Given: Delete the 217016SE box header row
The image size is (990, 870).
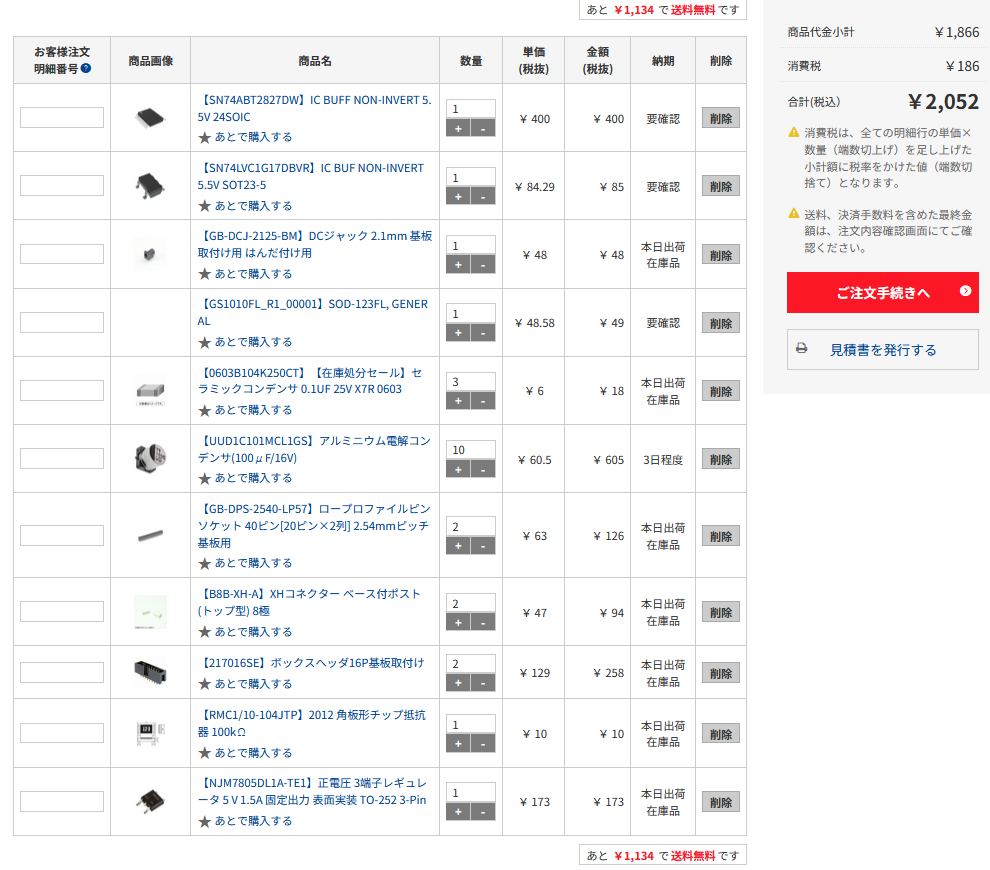Looking at the screenshot, I should pos(720,673).
